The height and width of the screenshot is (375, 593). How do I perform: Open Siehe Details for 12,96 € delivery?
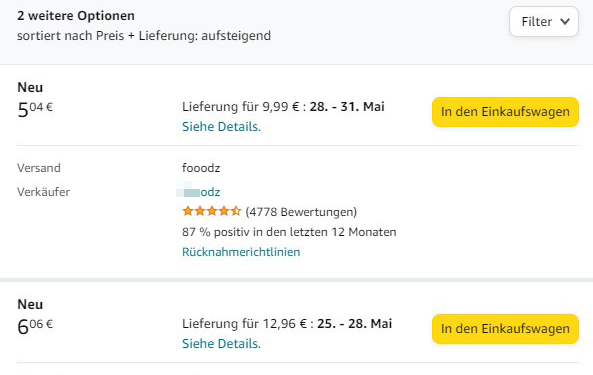pos(221,344)
